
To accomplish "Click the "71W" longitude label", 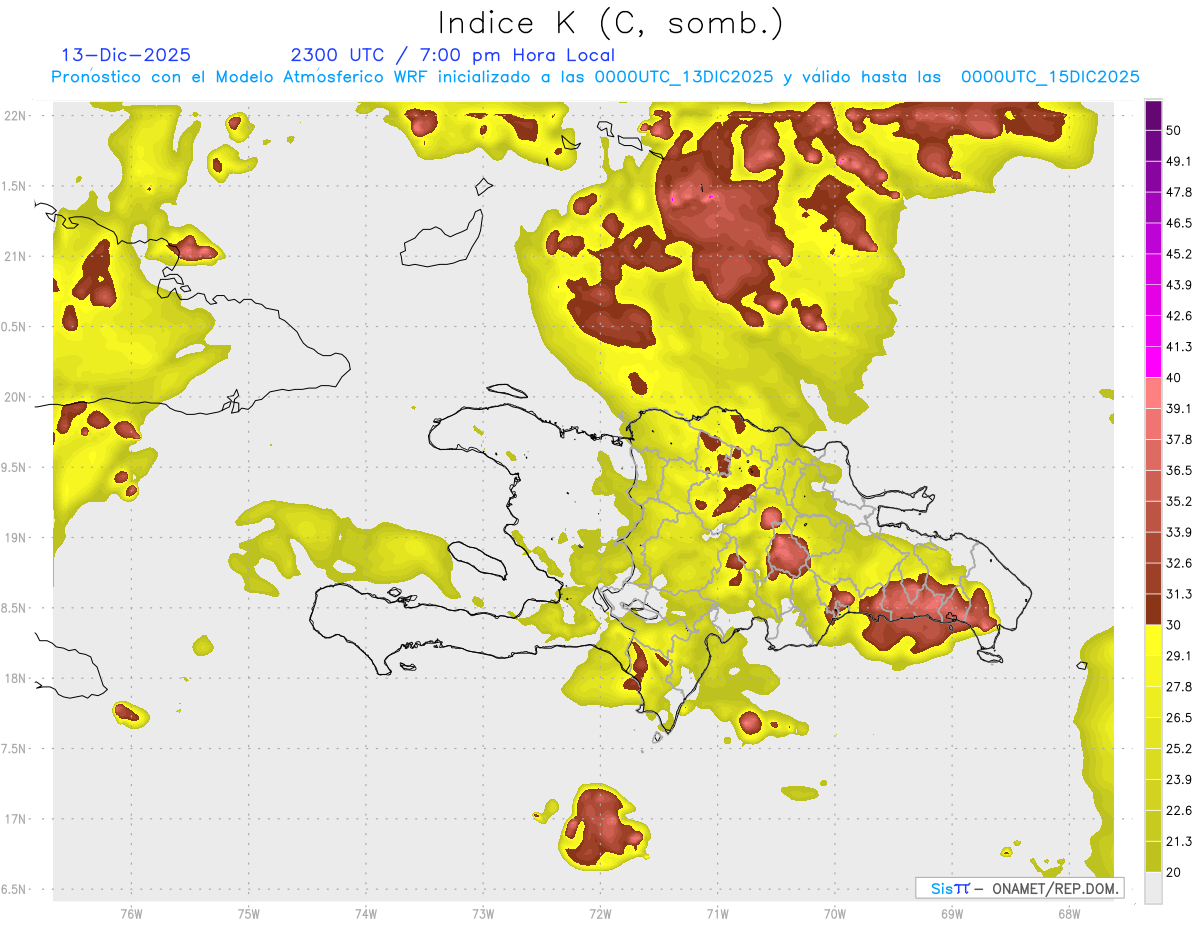I will [717, 913].
